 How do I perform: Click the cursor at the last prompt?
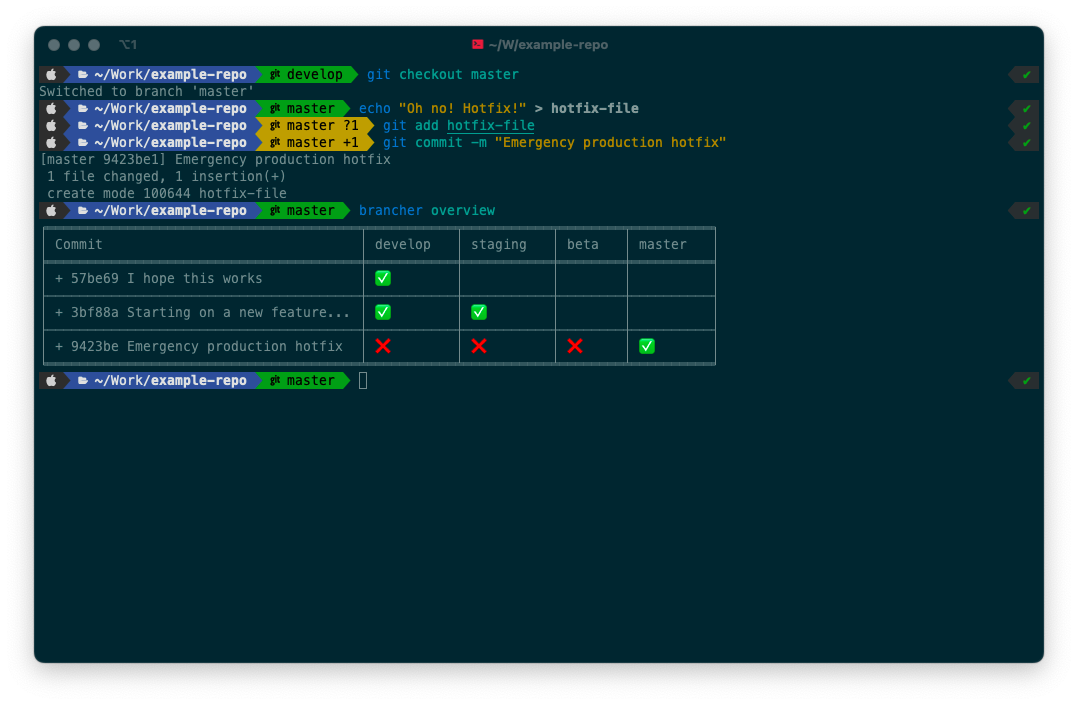pyautogui.click(x=363, y=381)
